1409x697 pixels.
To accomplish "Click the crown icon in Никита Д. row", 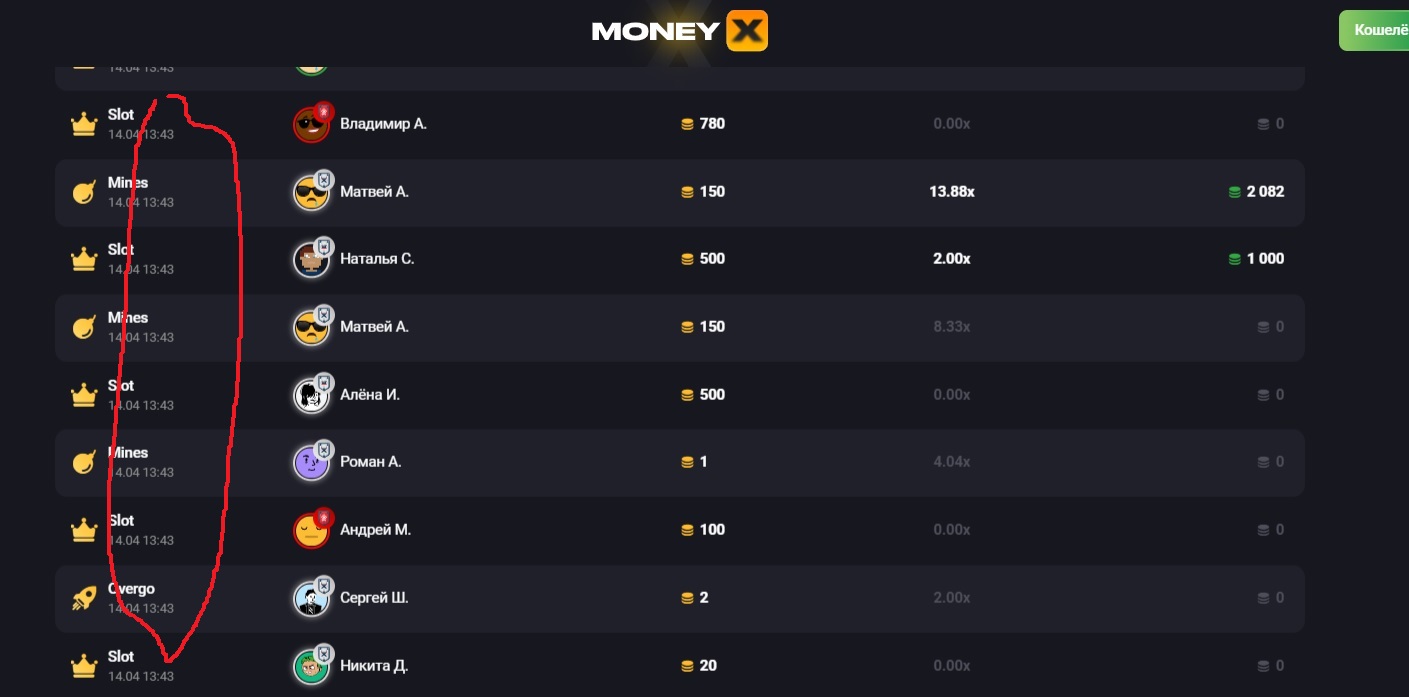I will (83, 666).
